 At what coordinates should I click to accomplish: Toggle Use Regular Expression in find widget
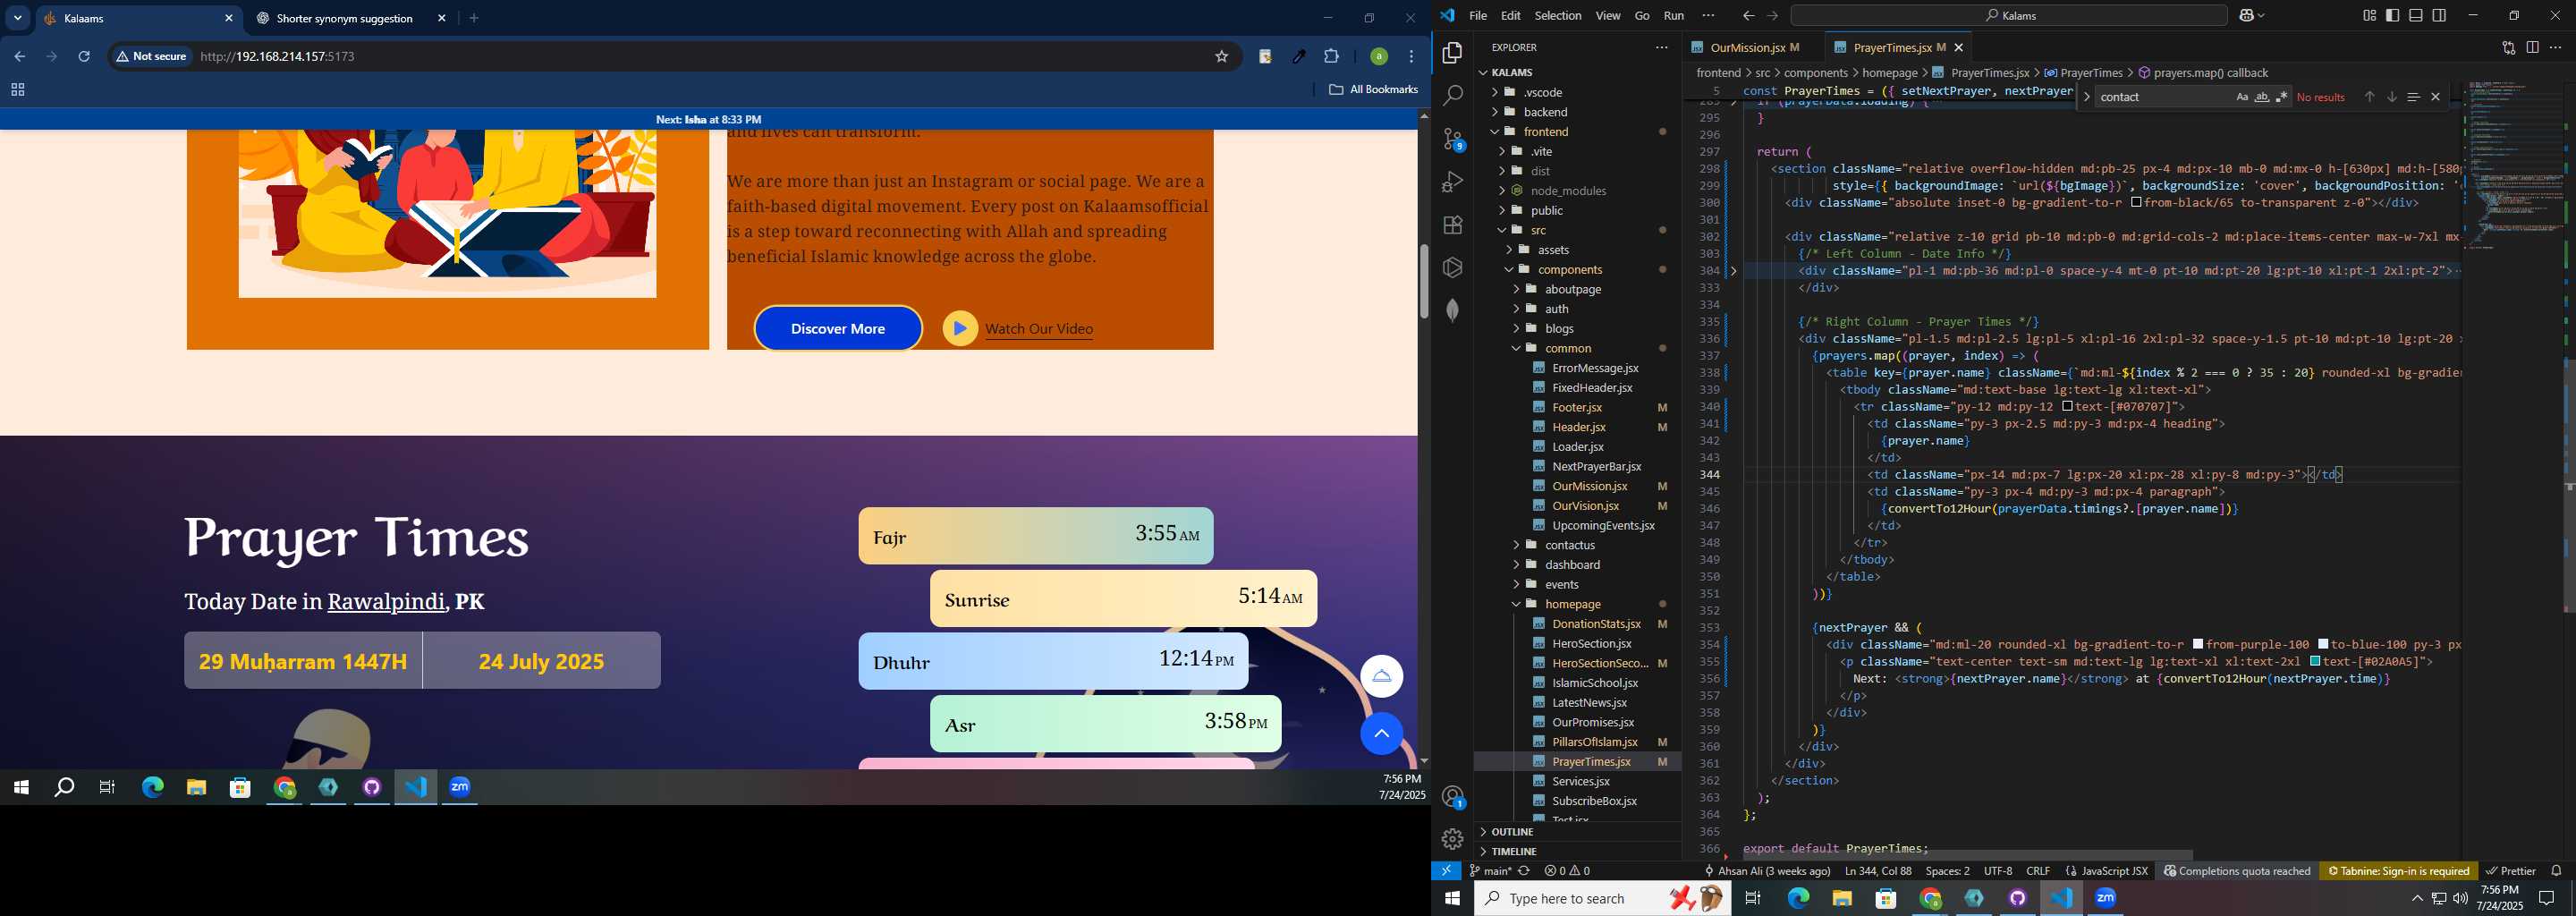2281,97
